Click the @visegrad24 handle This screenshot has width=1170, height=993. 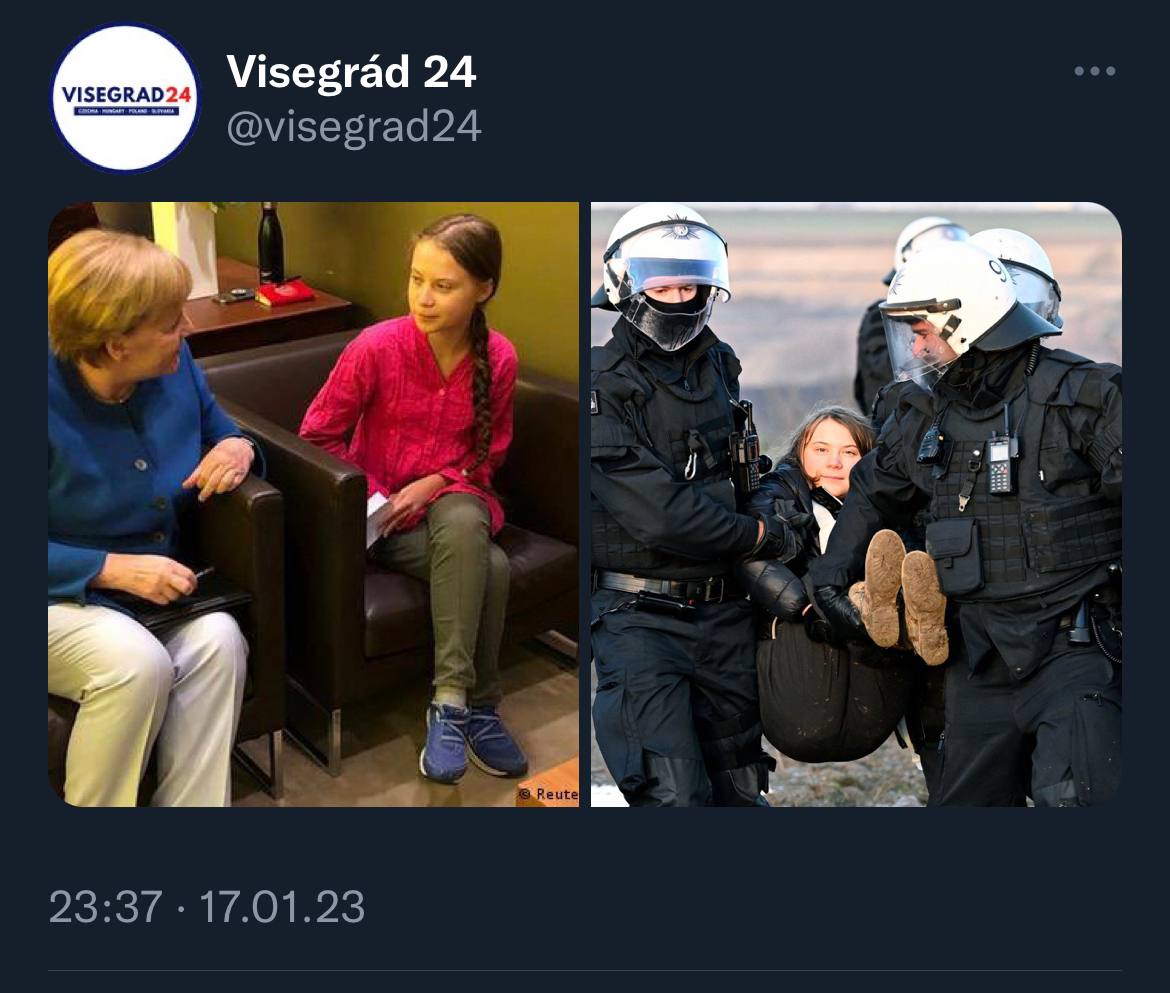[354, 126]
